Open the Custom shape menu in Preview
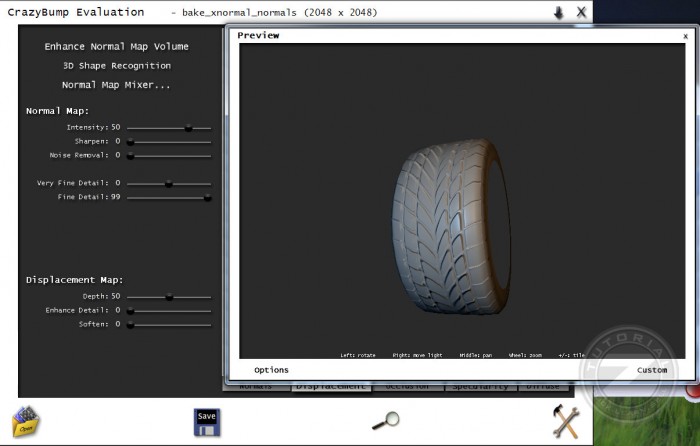This screenshot has width=700, height=446. 652,370
